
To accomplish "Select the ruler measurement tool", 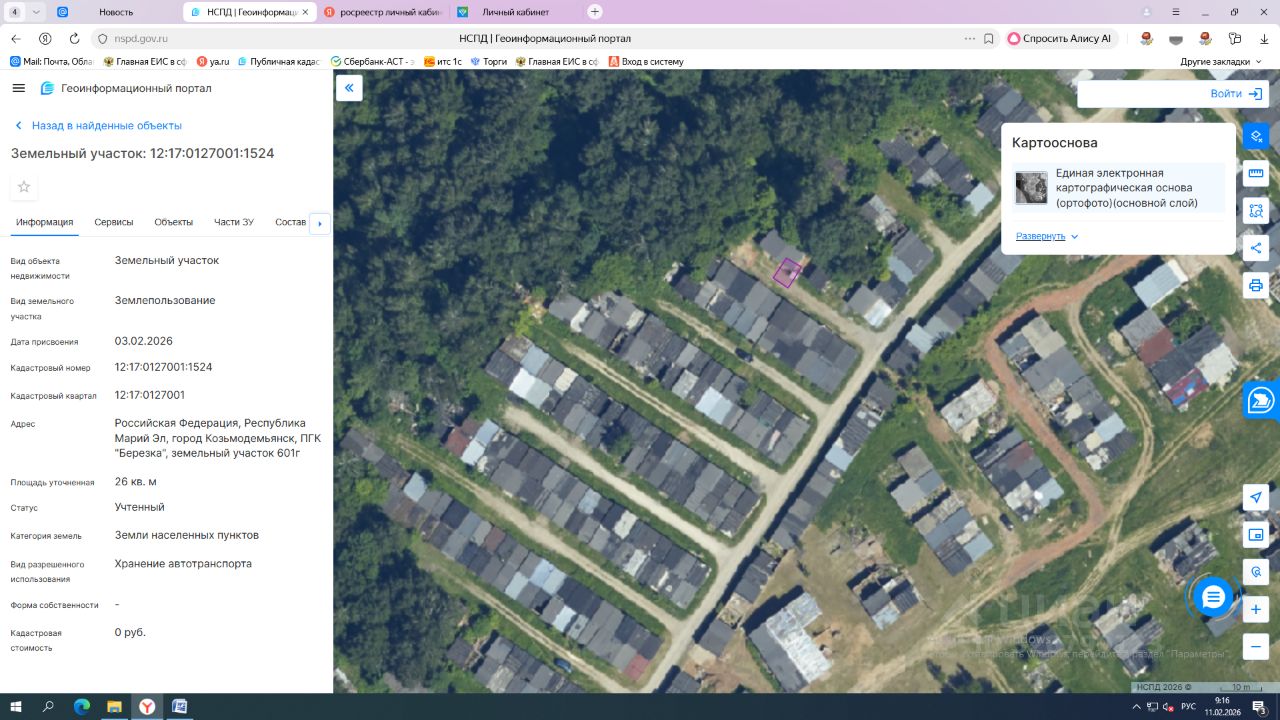I will [x=1256, y=173].
